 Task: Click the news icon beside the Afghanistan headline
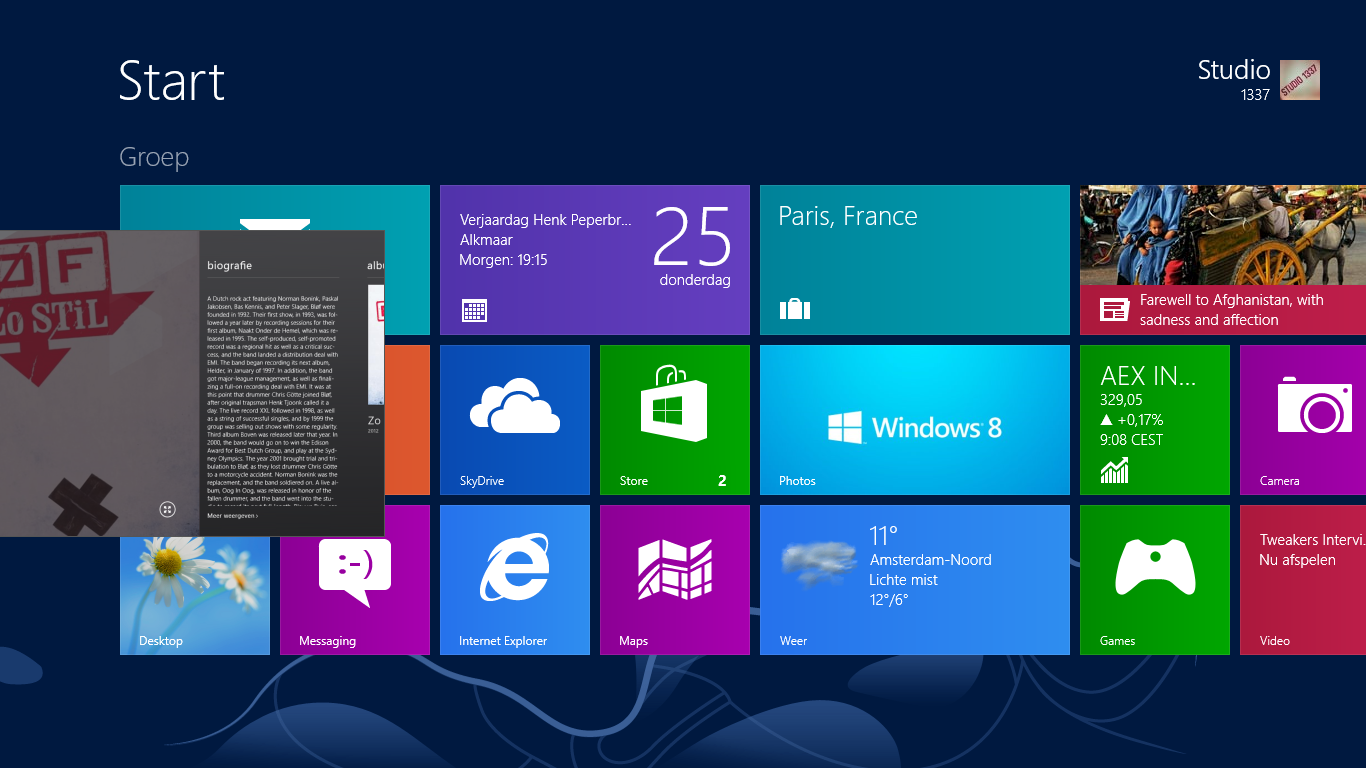(x=1114, y=310)
